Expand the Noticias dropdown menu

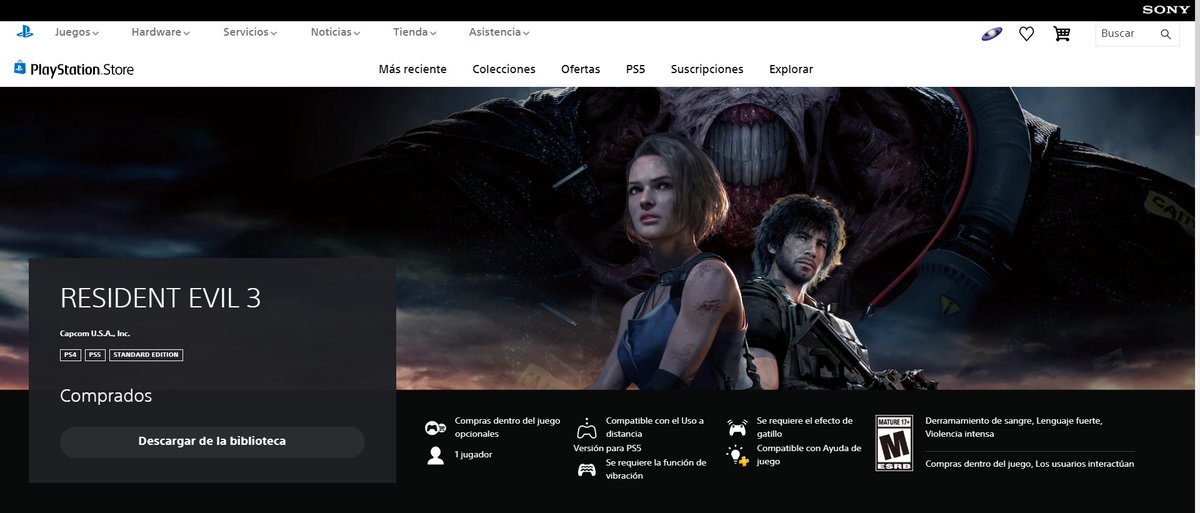tap(335, 32)
